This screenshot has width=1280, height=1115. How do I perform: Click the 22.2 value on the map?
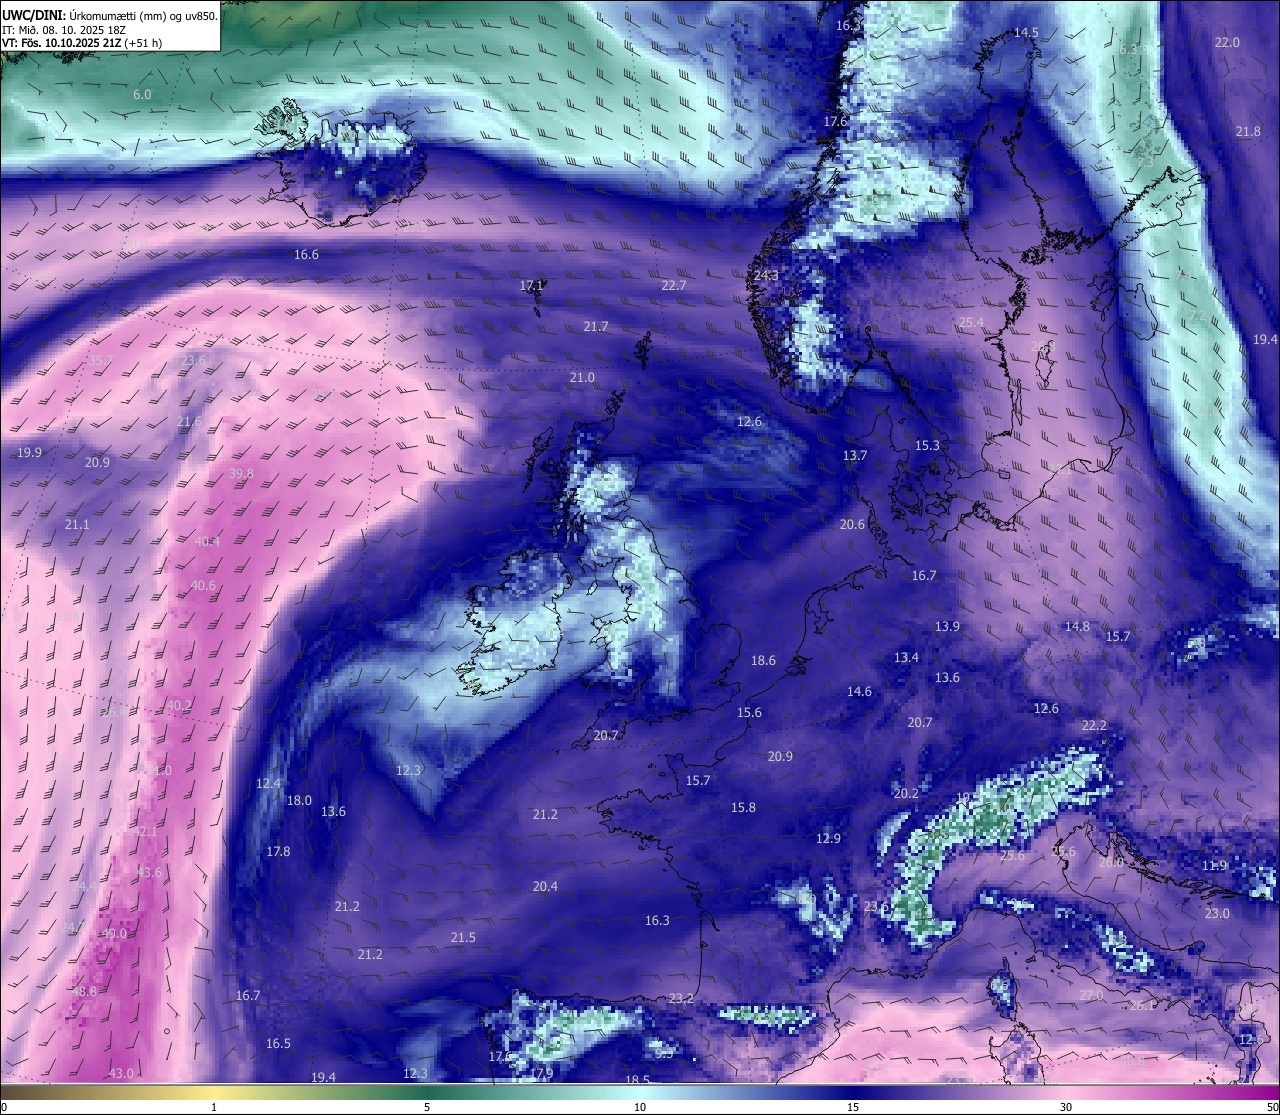1094,726
